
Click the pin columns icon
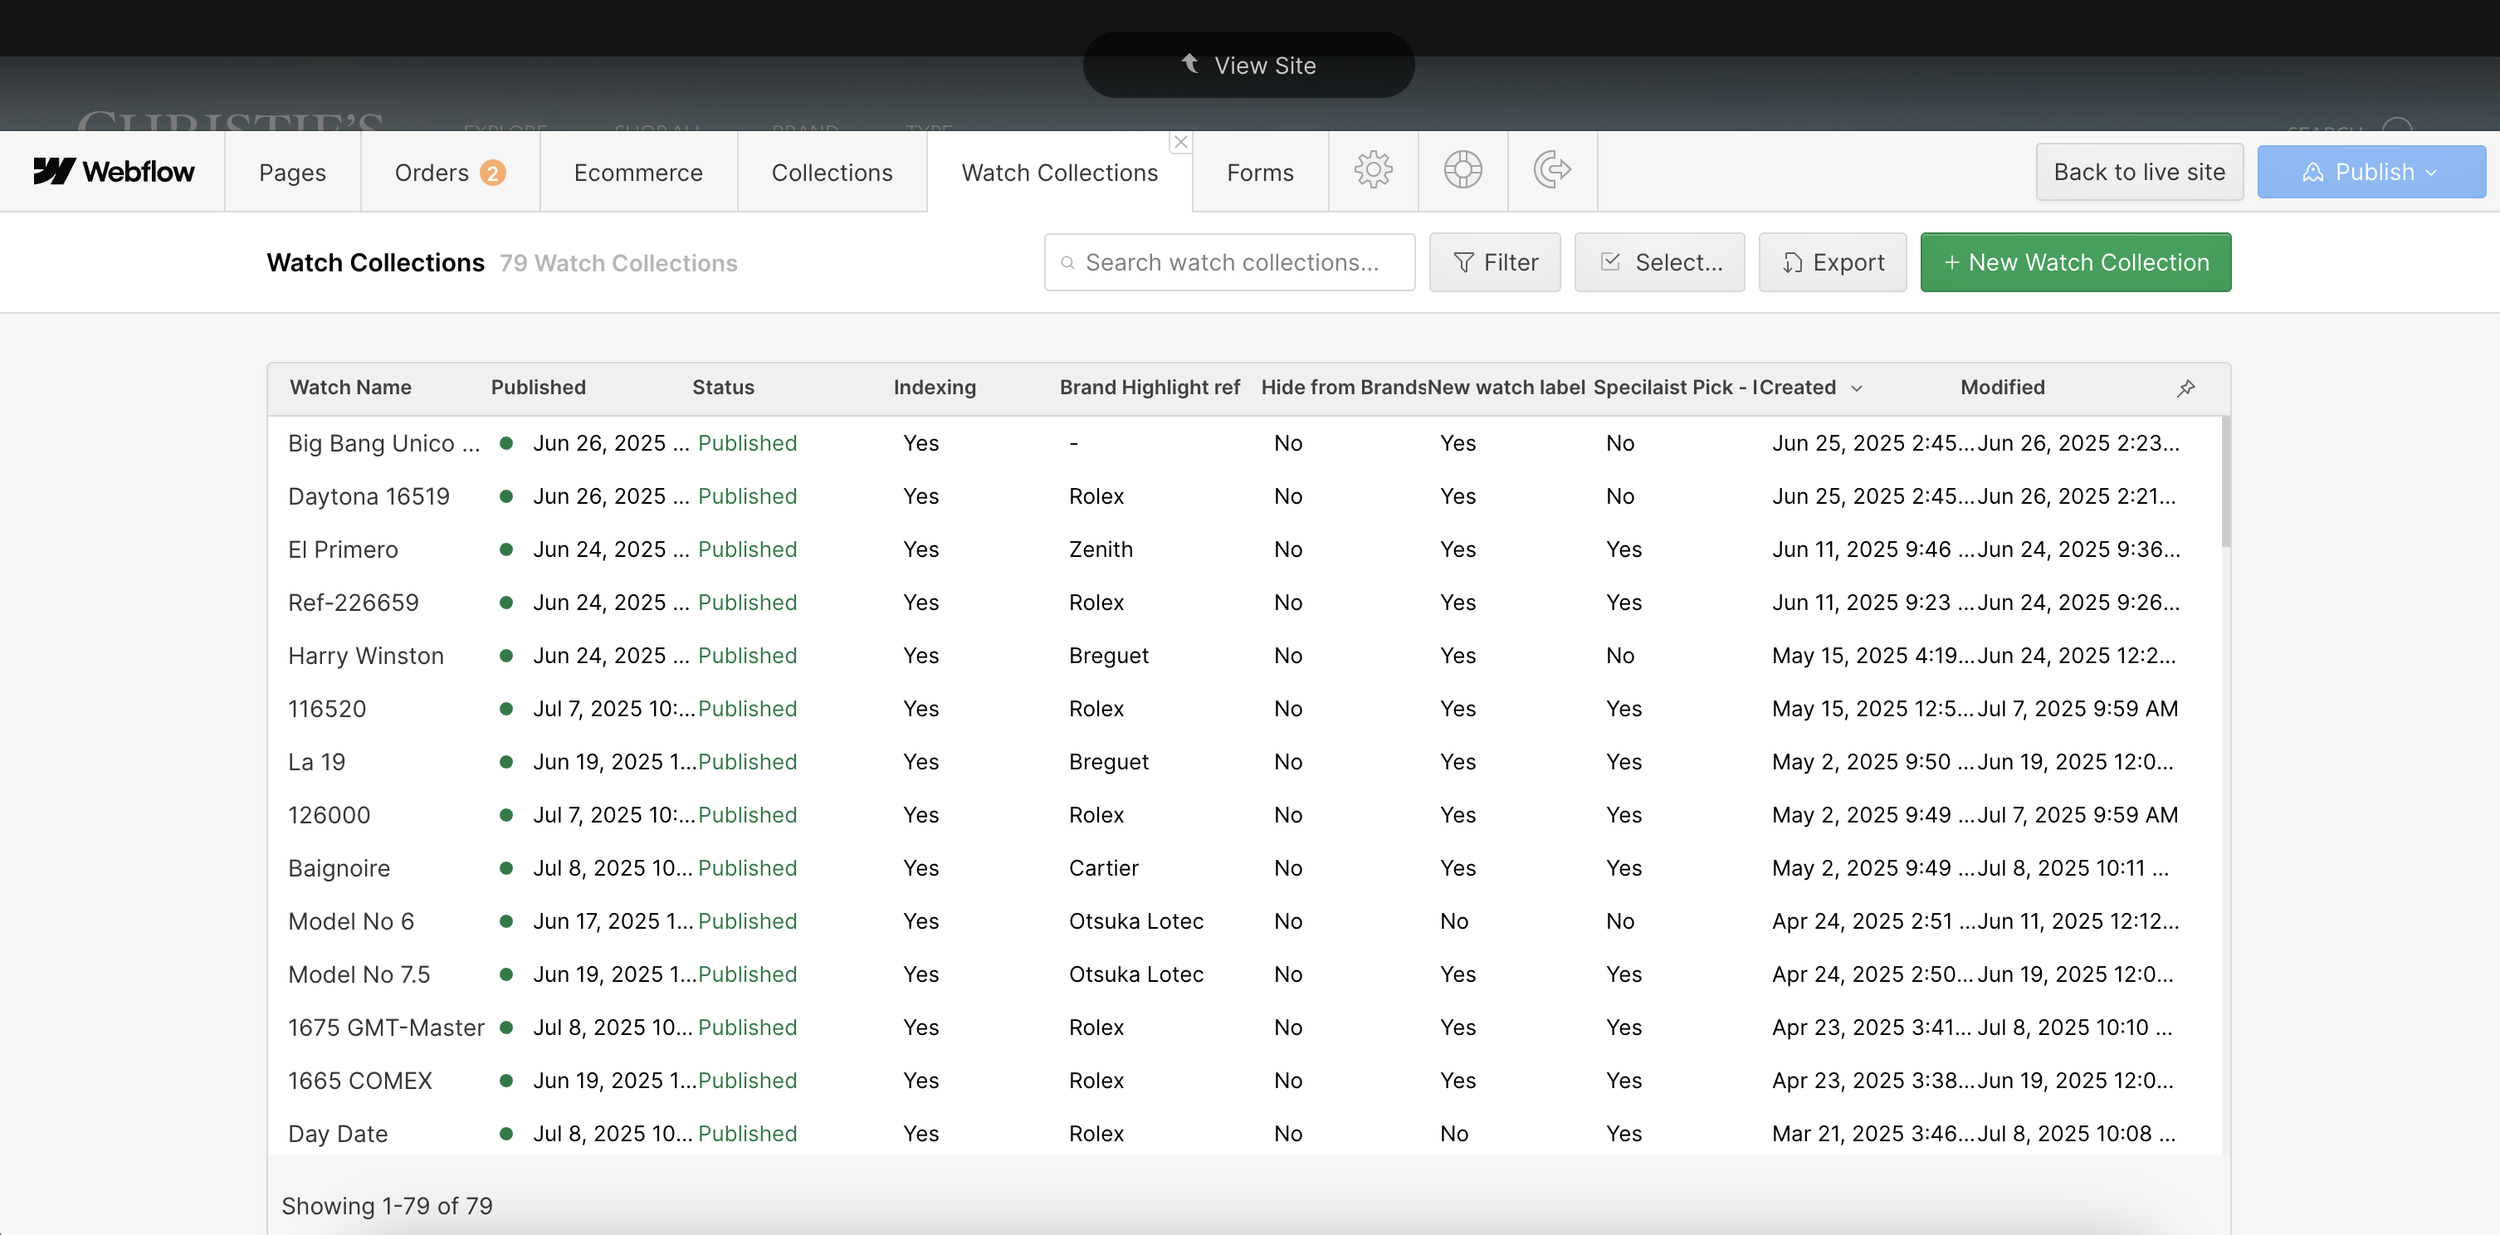point(2186,388)
